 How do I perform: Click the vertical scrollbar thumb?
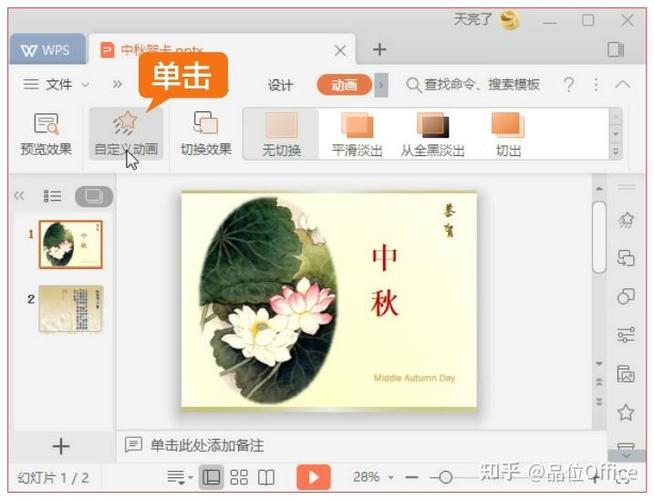(x=599, y=237)
